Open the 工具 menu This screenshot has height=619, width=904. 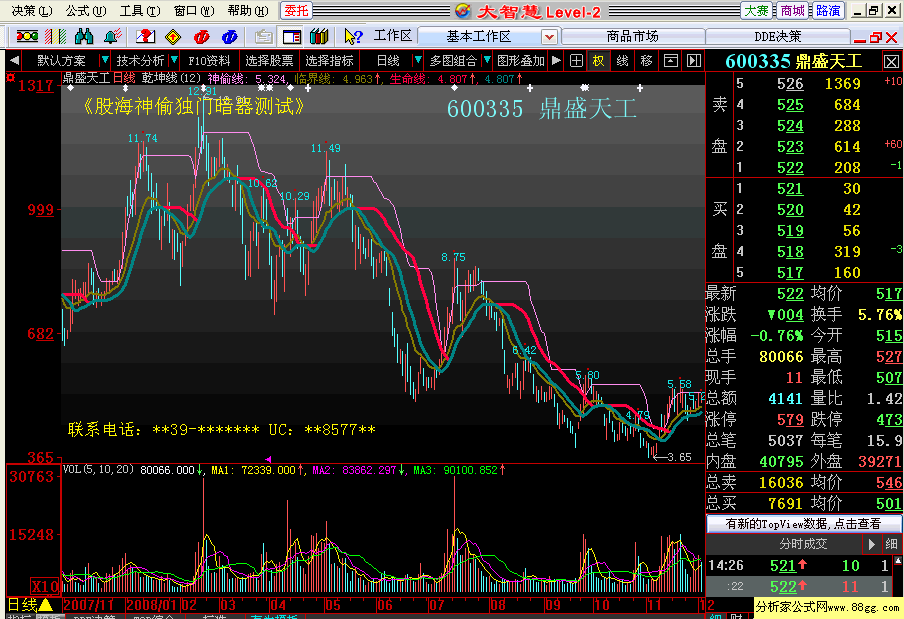pos(140,11)
